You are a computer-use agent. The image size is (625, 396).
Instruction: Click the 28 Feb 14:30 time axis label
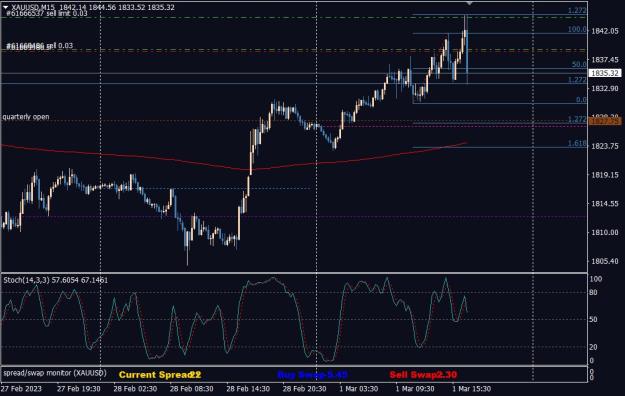pyautogui.click(x=248, y=388)
